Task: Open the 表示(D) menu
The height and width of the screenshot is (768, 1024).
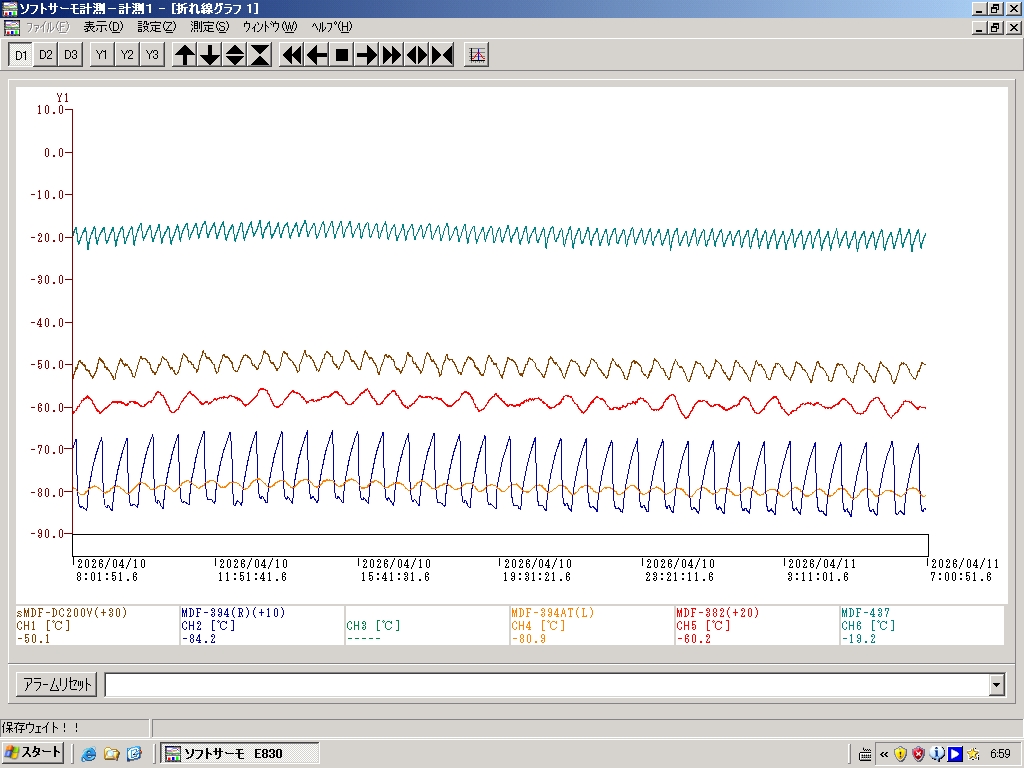Action: point(103,27)
